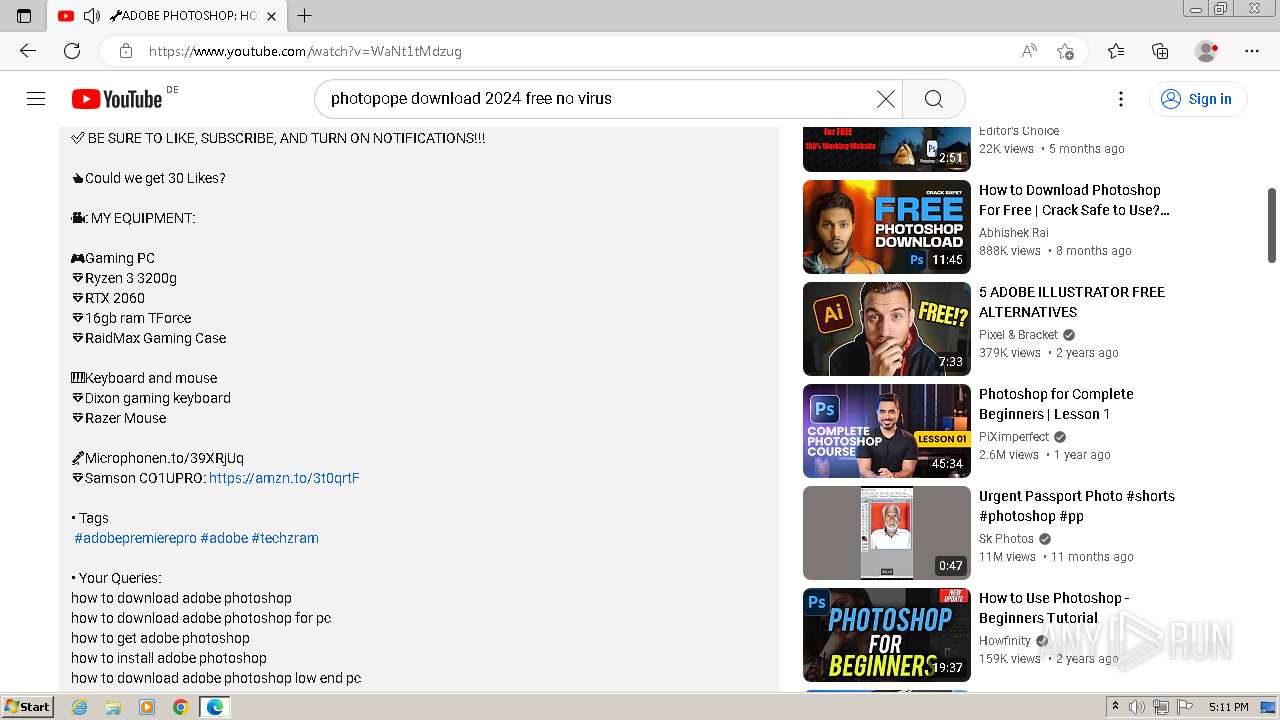Open YouTube settings three-dot menu
Viewport: 1280px width, 720px height.
tap(1121, 98)
